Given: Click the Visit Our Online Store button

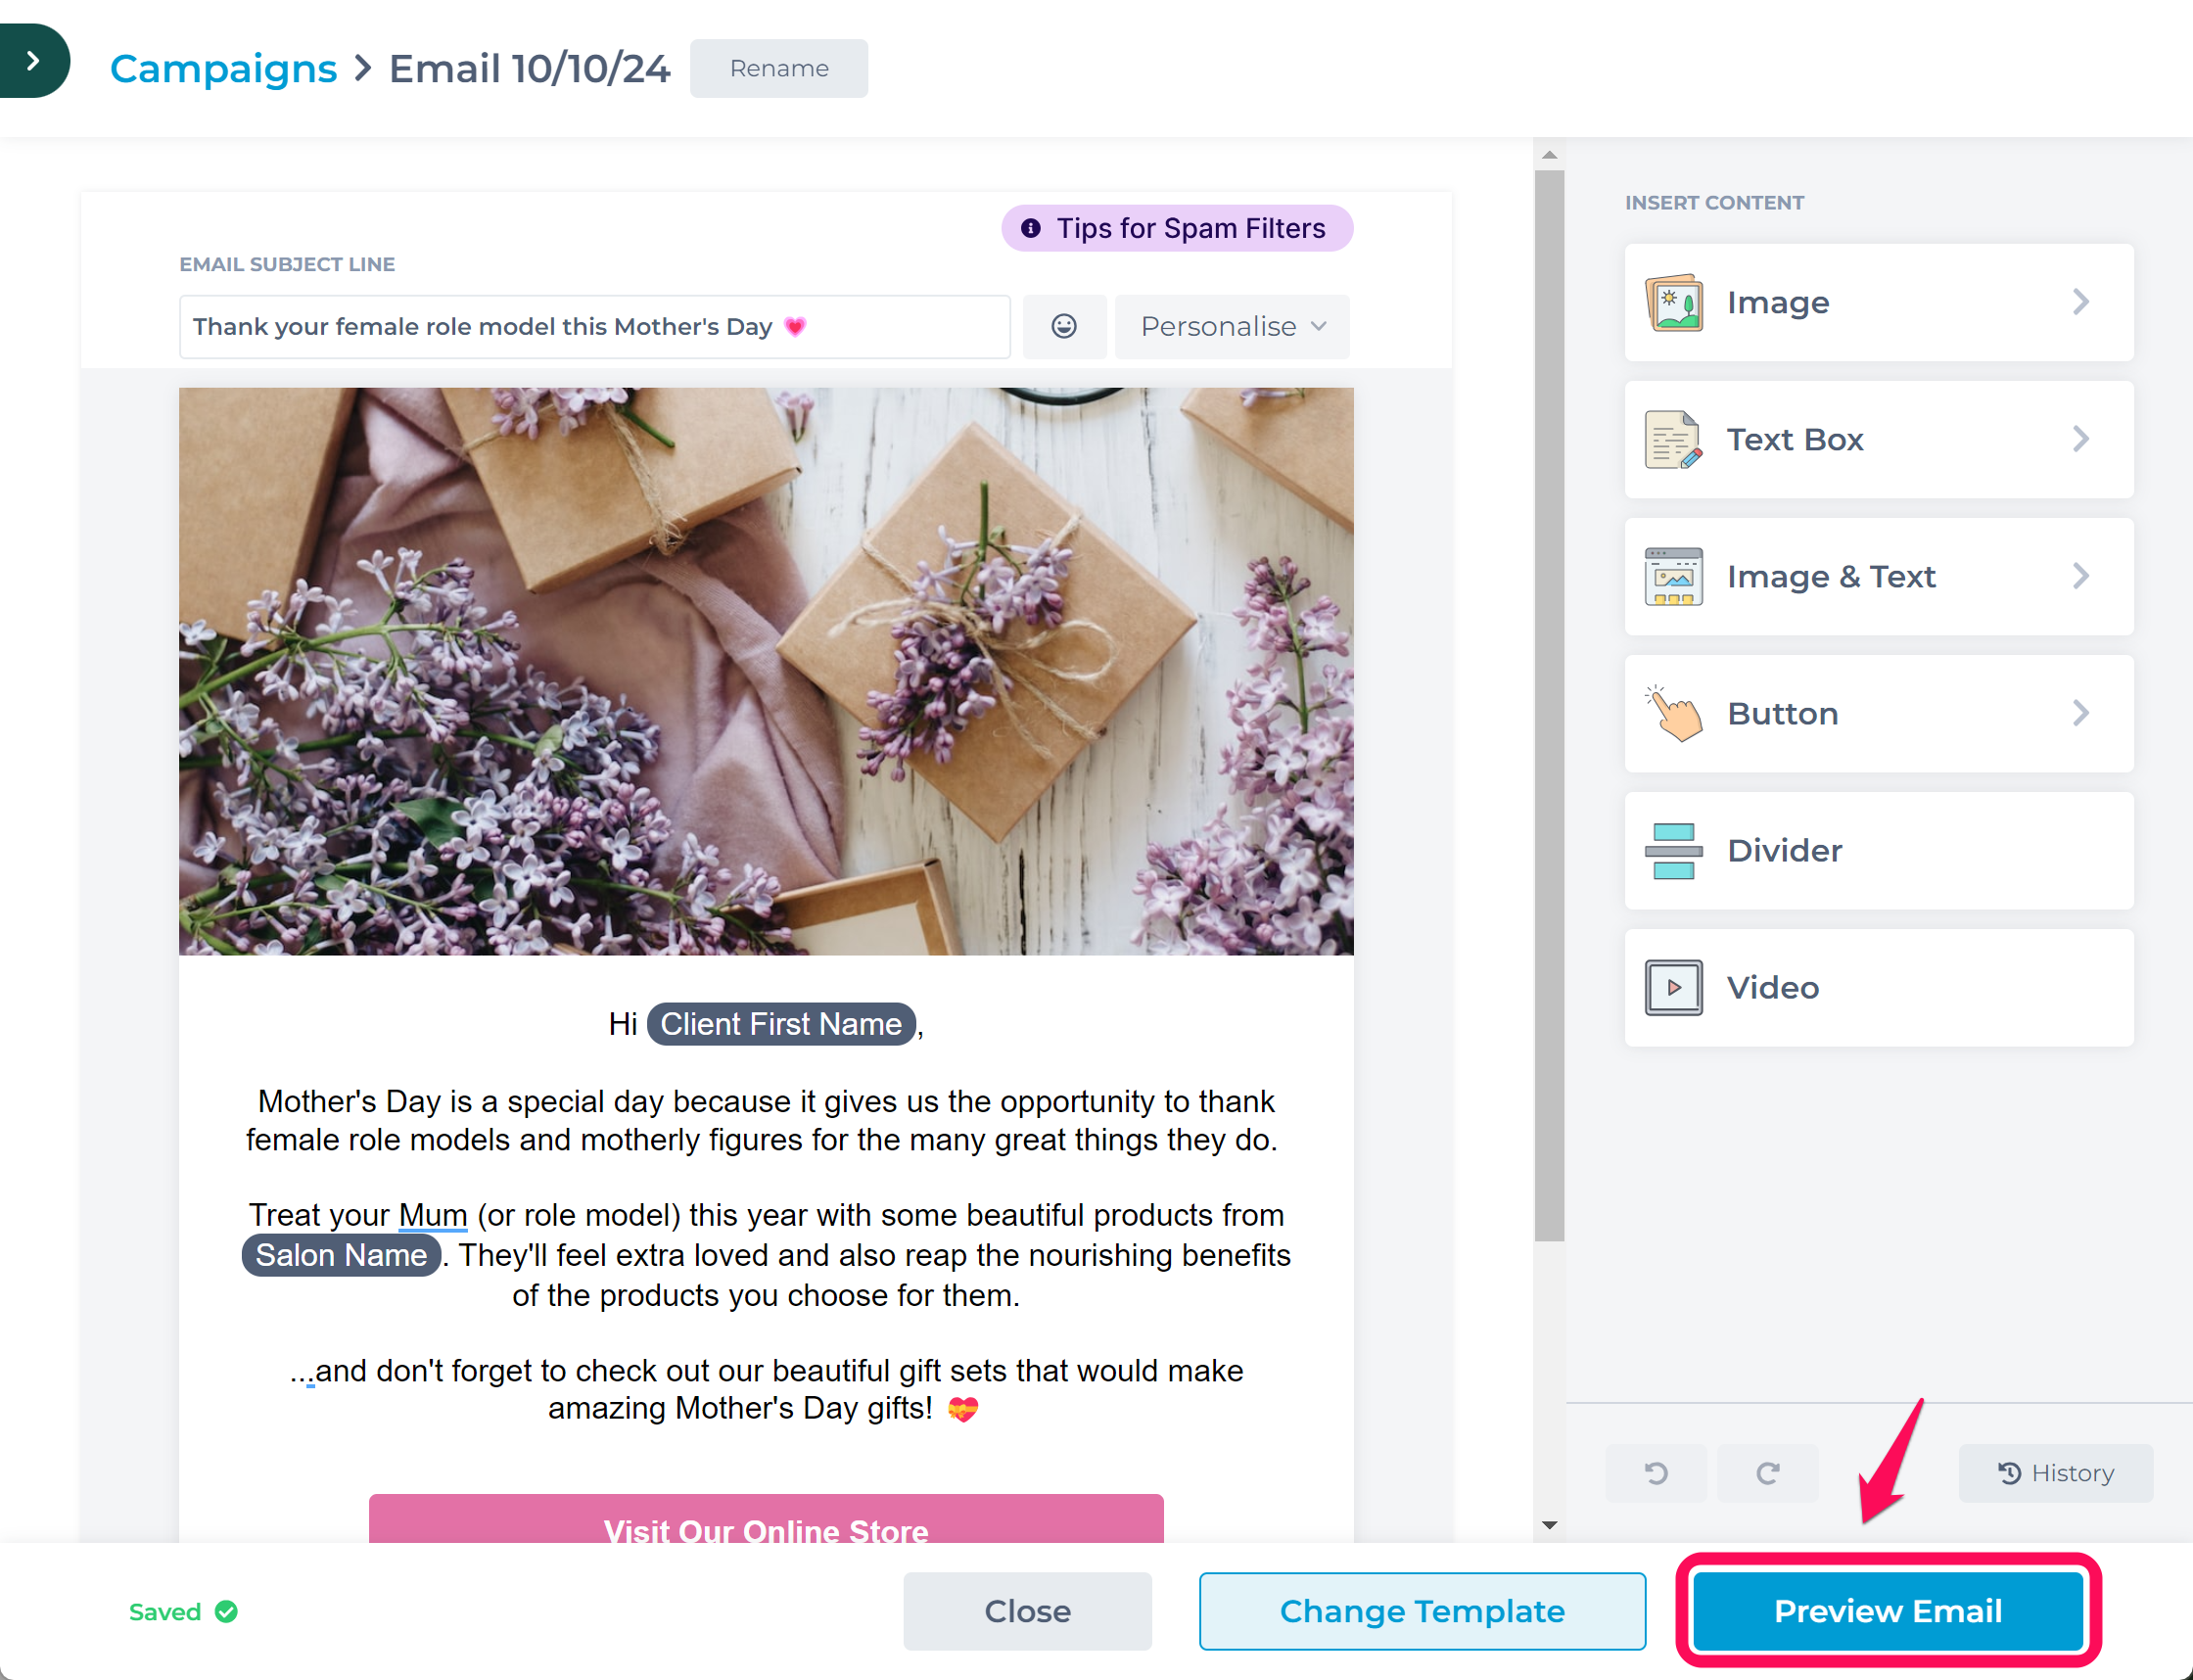Looking at the screenshot, I should click(x=766, y=1520).
